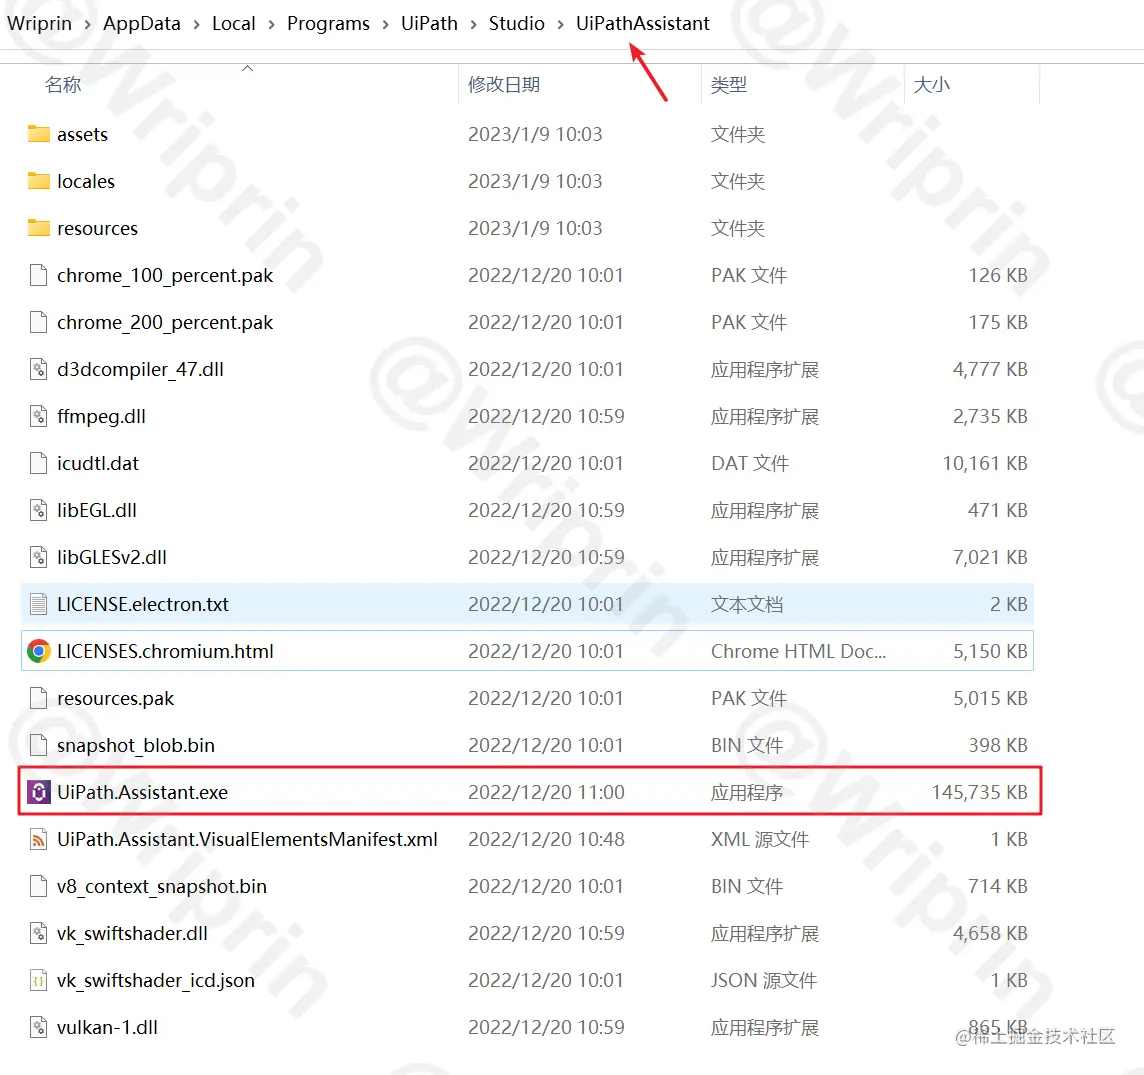Go to AppData in the address bar
The image size is (1144, 1075).
point(142,23)
